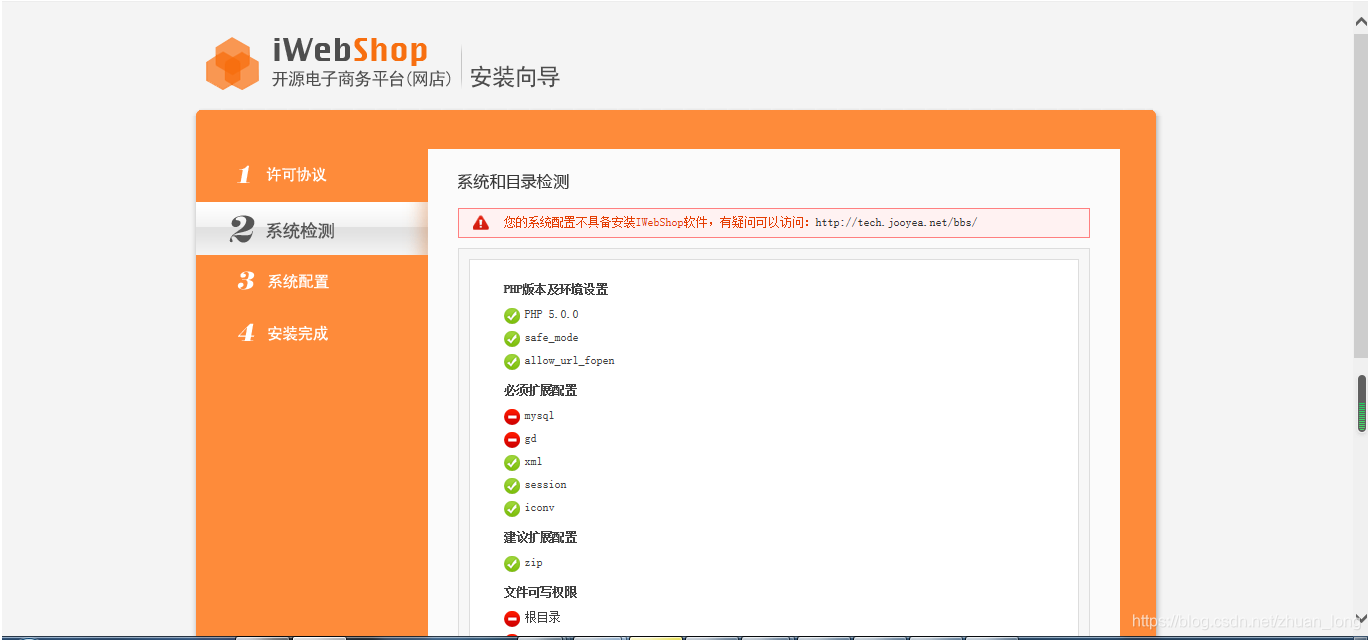Click the green check beside allow_url_fopen
The image size is (1370, 640).
tap(512, 361)
